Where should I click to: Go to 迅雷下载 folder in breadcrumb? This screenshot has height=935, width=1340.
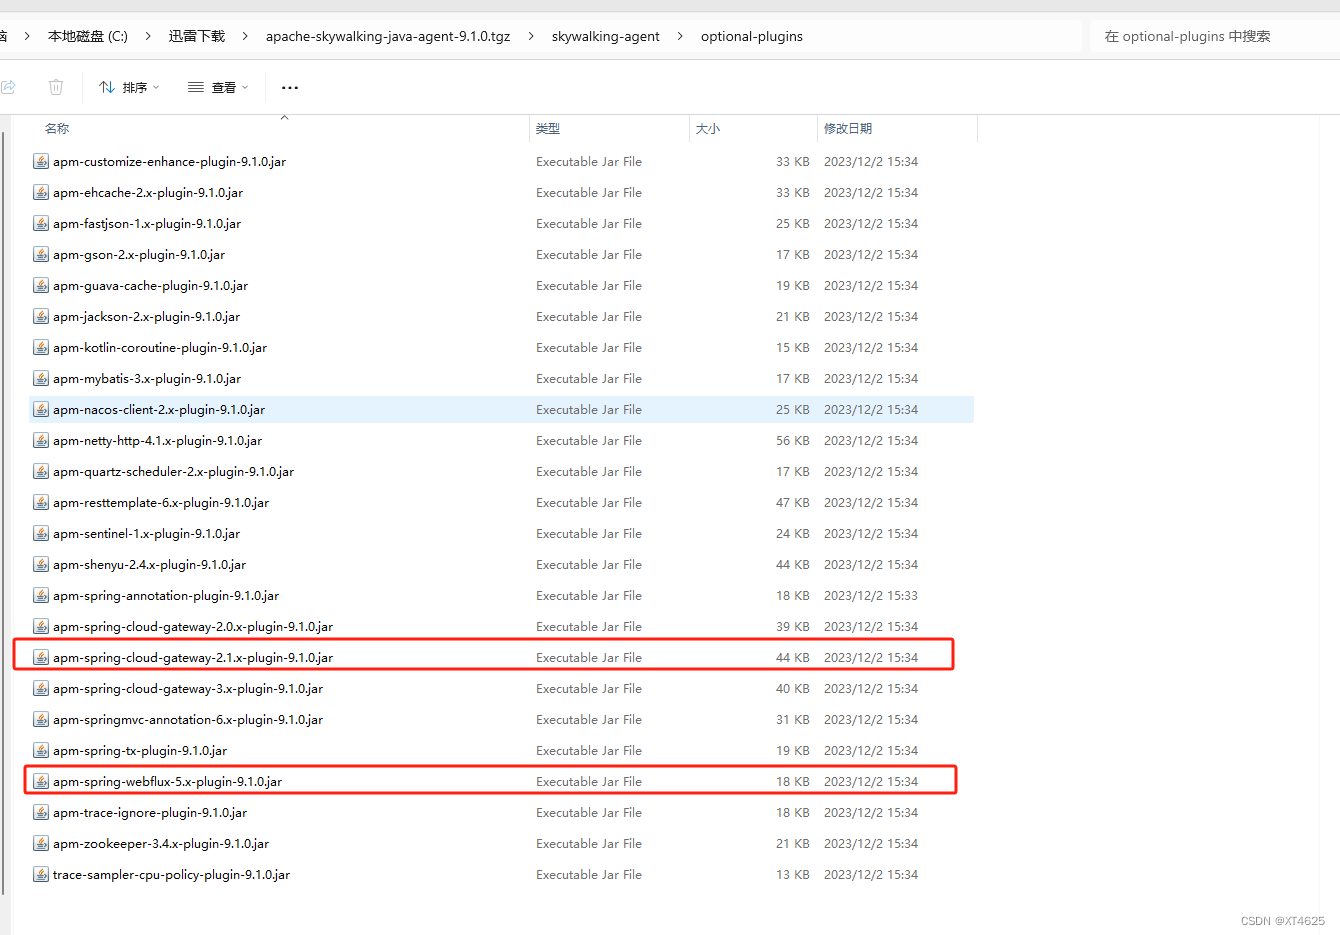click(x=197, y=36)
